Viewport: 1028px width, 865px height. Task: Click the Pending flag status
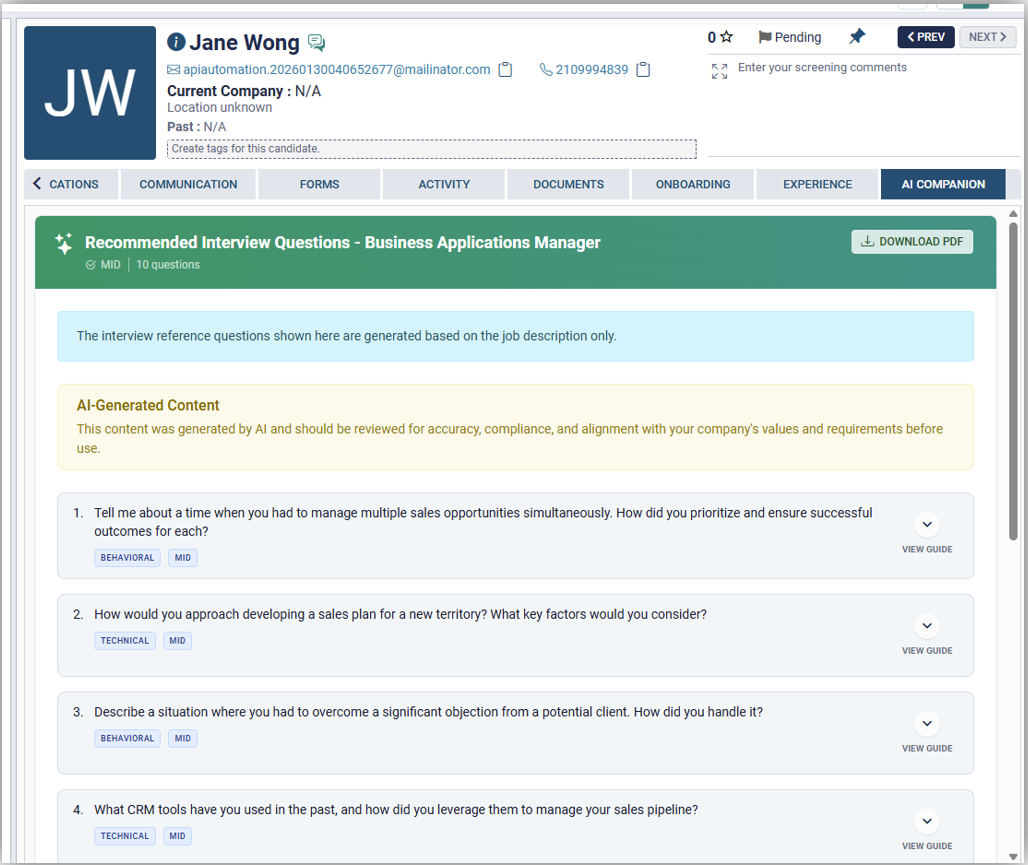[x=789, y=37]
